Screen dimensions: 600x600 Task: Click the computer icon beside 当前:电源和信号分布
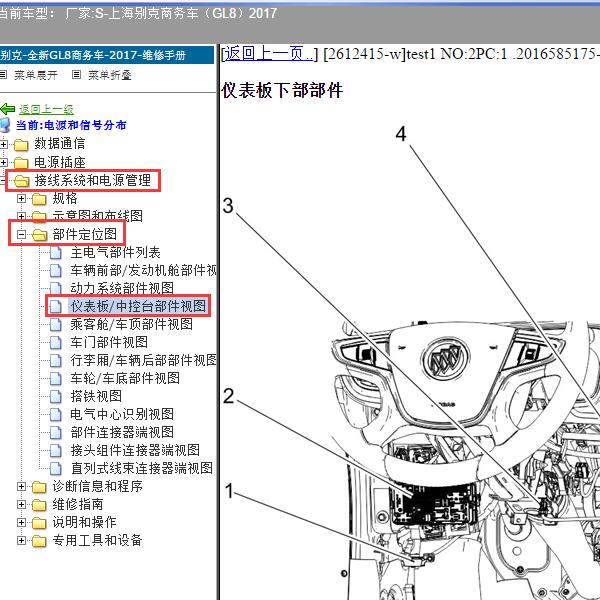5,126
